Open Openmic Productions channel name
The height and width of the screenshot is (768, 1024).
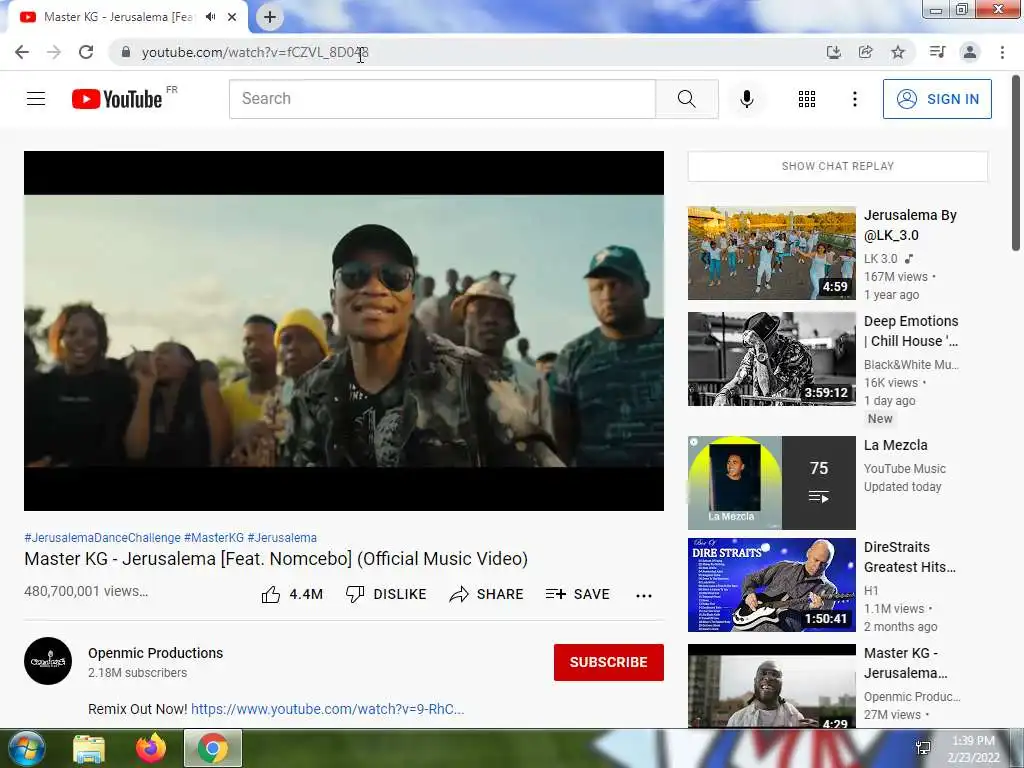(155, 653)
